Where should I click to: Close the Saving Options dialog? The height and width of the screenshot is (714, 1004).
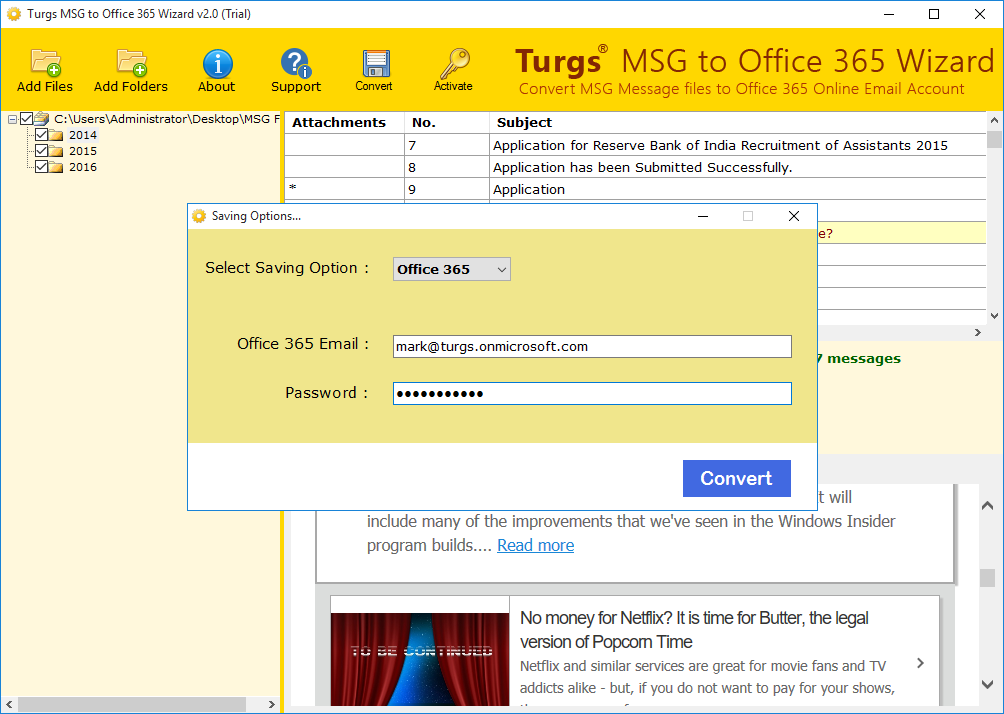click(794, 216)
